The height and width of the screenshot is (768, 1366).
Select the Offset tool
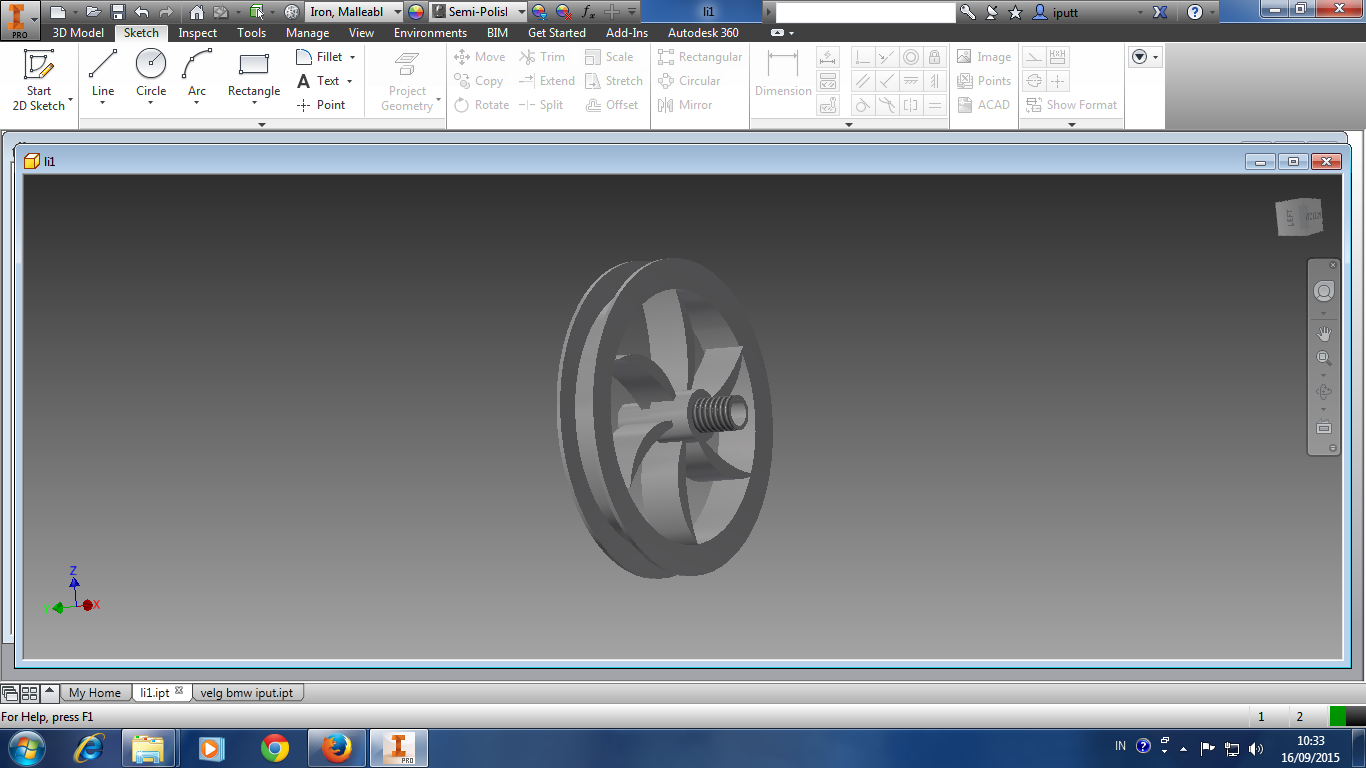click(613, 105)
